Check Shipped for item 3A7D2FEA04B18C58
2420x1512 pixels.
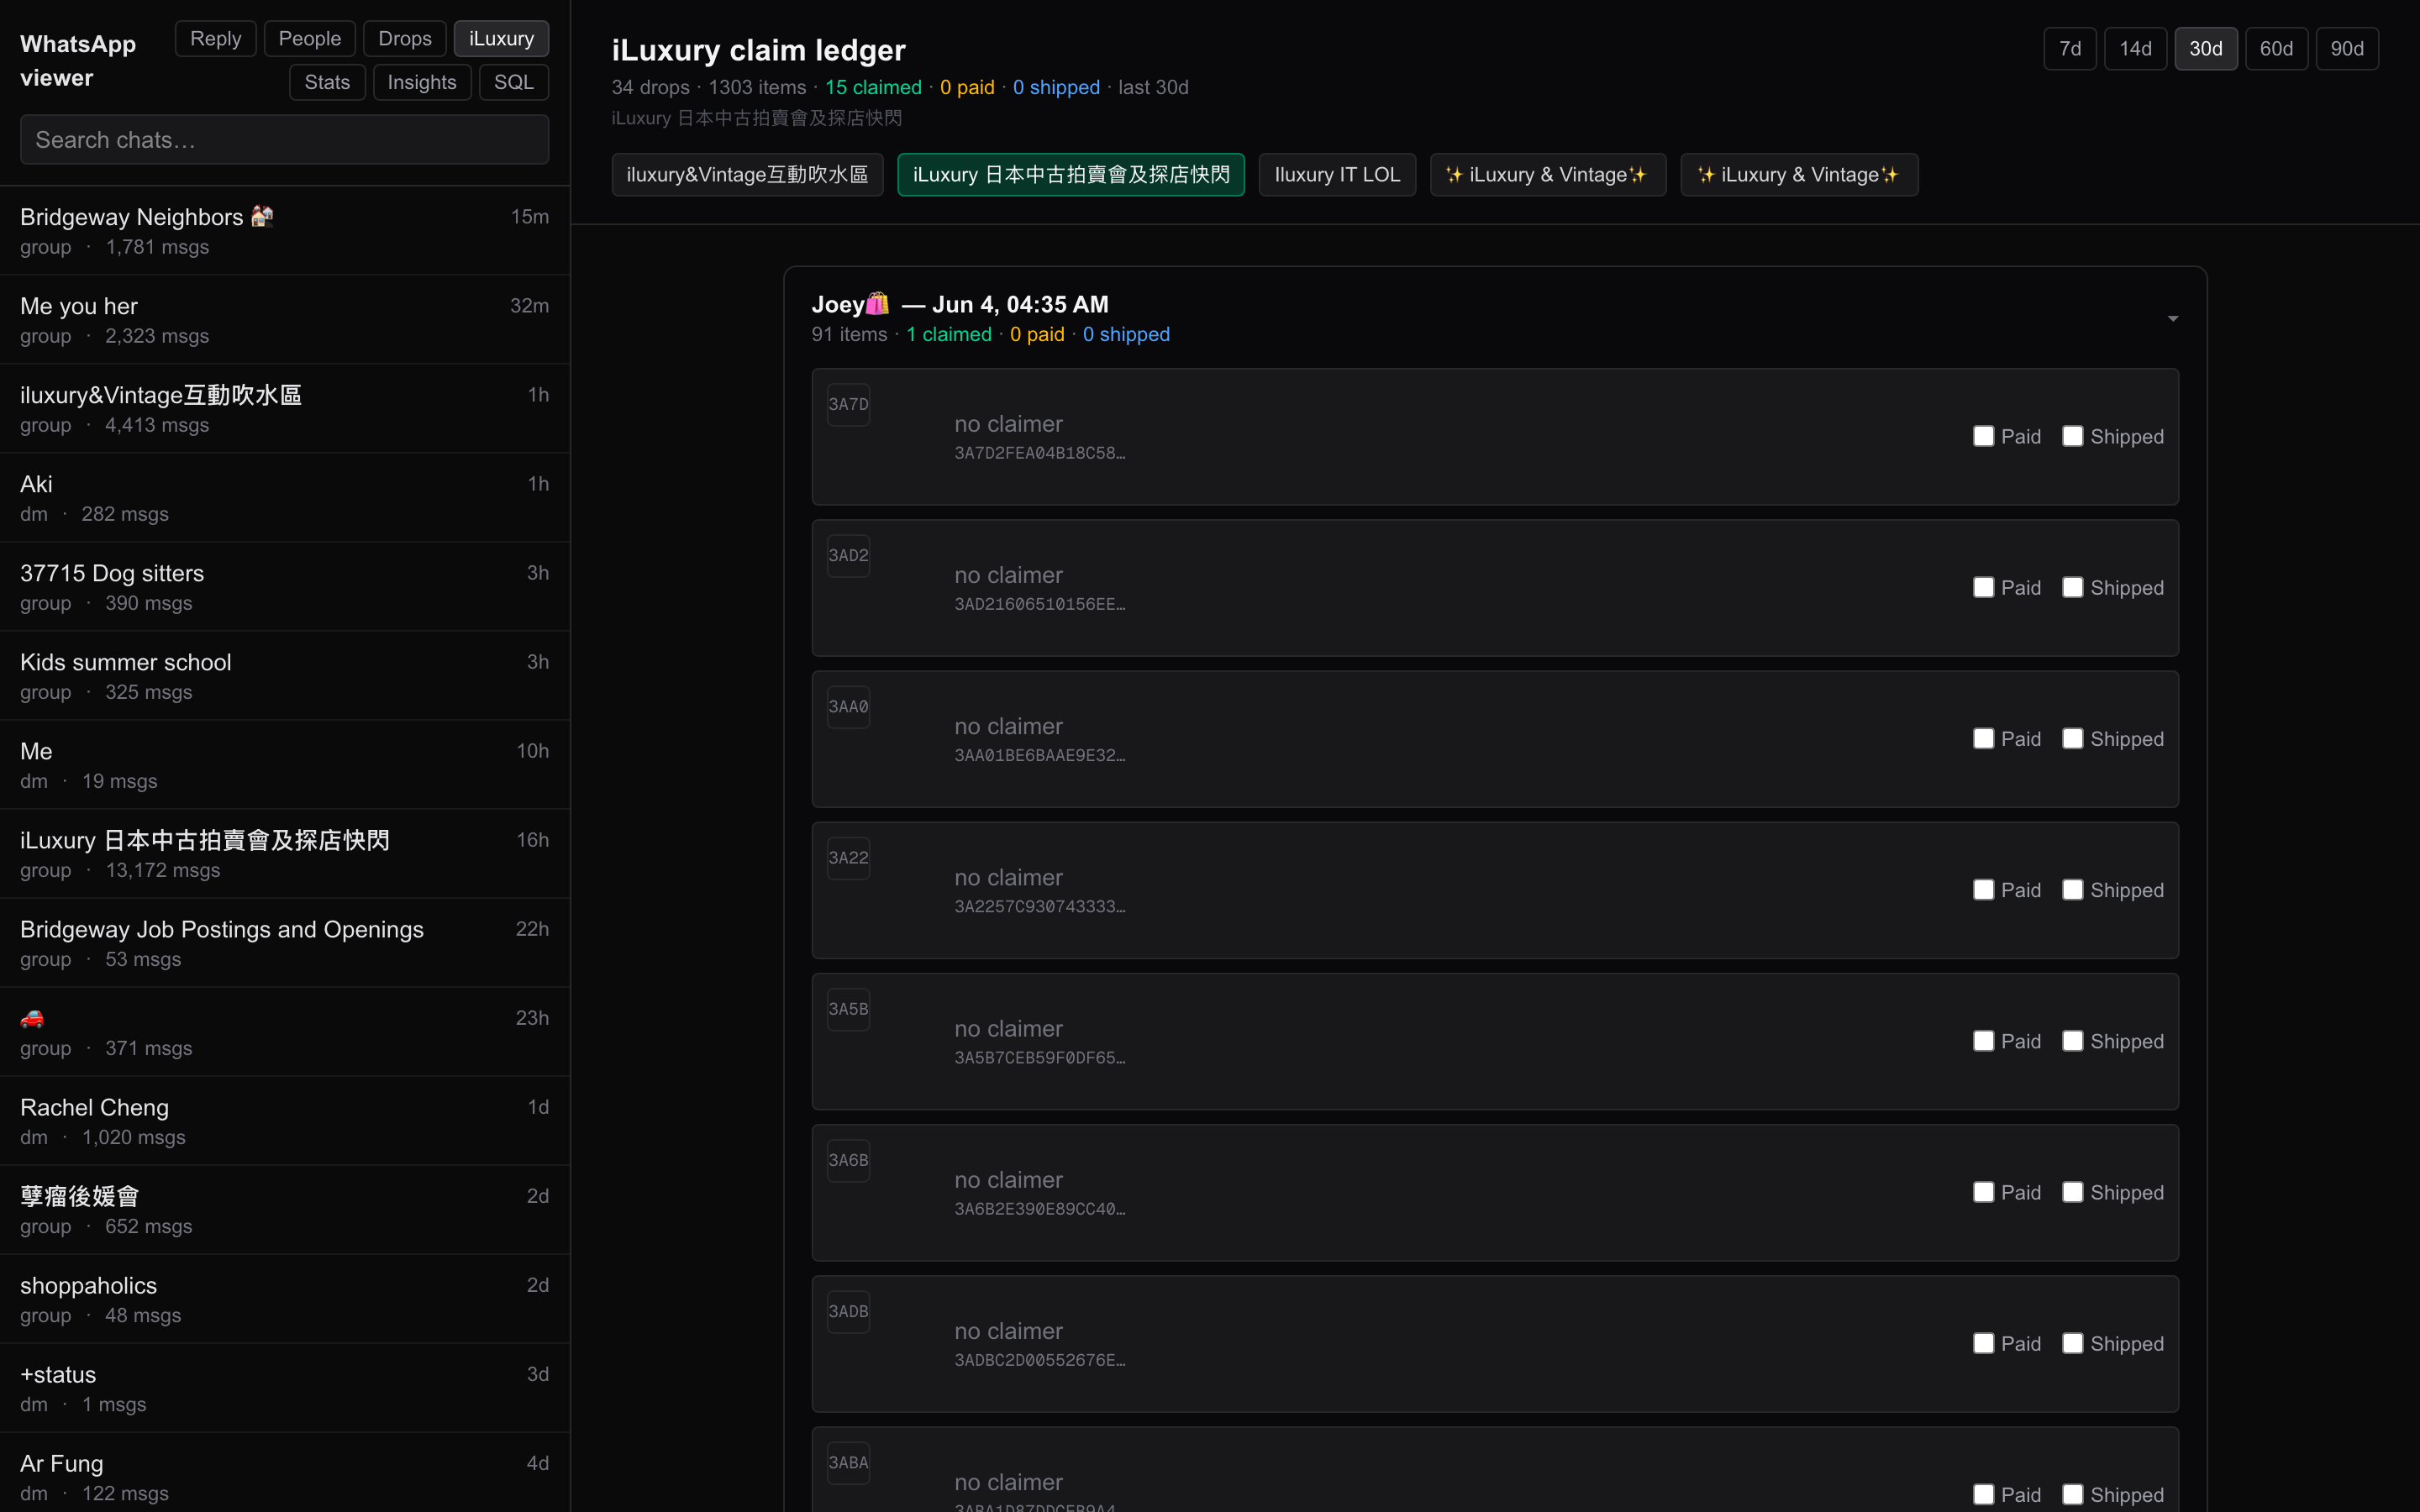(2072, 436)
